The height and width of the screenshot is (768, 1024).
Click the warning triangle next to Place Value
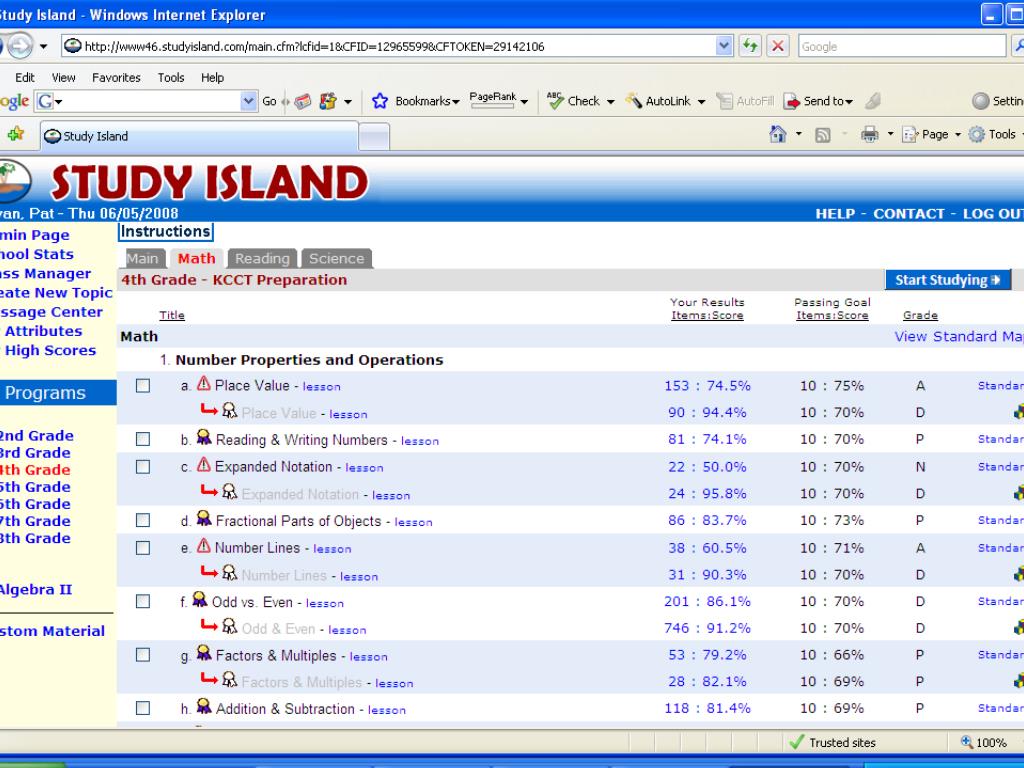pyautogui.click(x=204, y=383)
